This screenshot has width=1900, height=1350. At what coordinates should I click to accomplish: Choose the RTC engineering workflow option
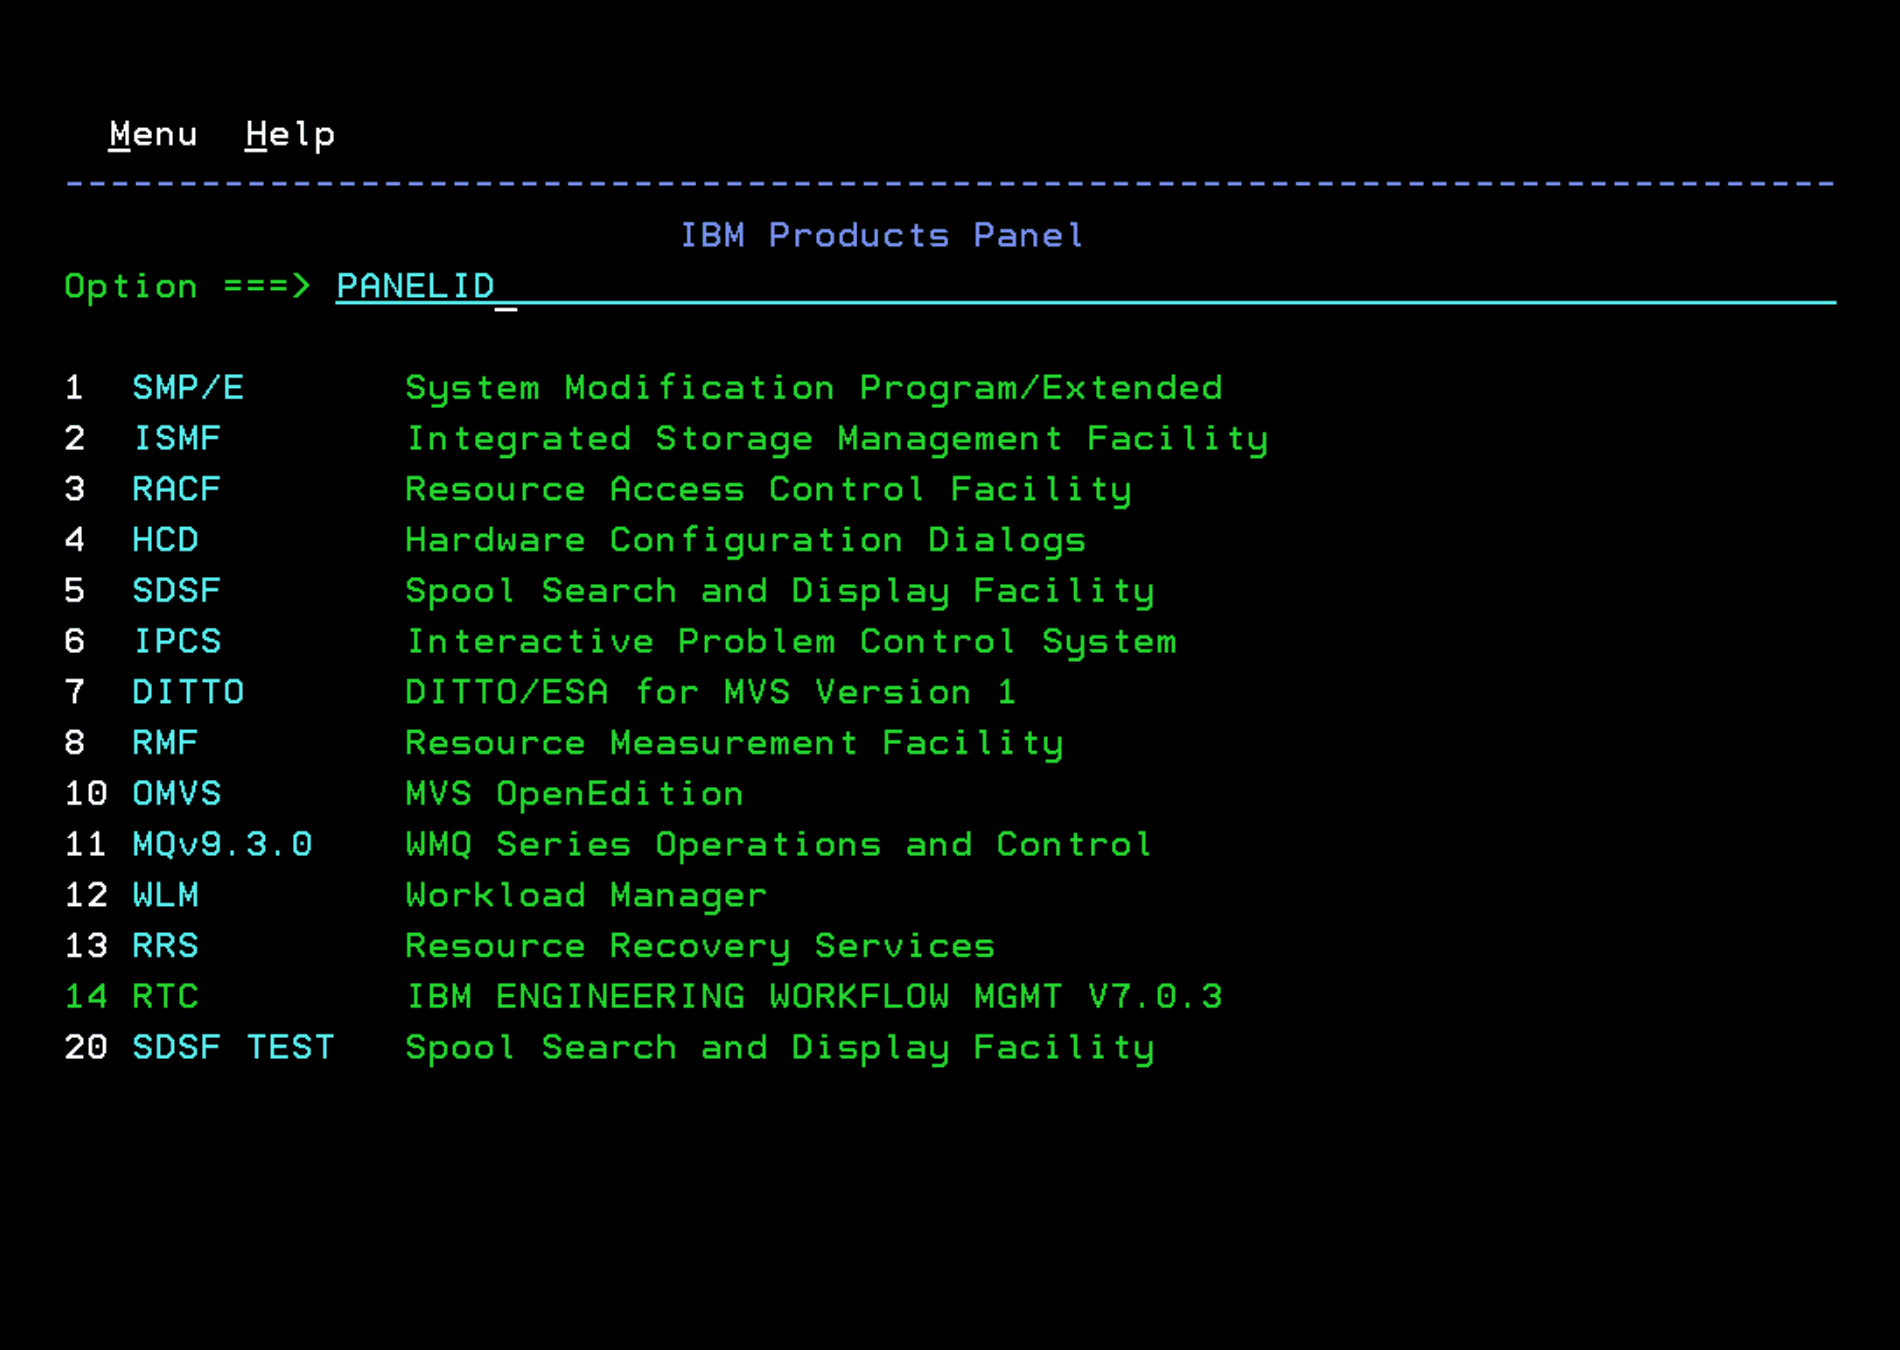165,997
